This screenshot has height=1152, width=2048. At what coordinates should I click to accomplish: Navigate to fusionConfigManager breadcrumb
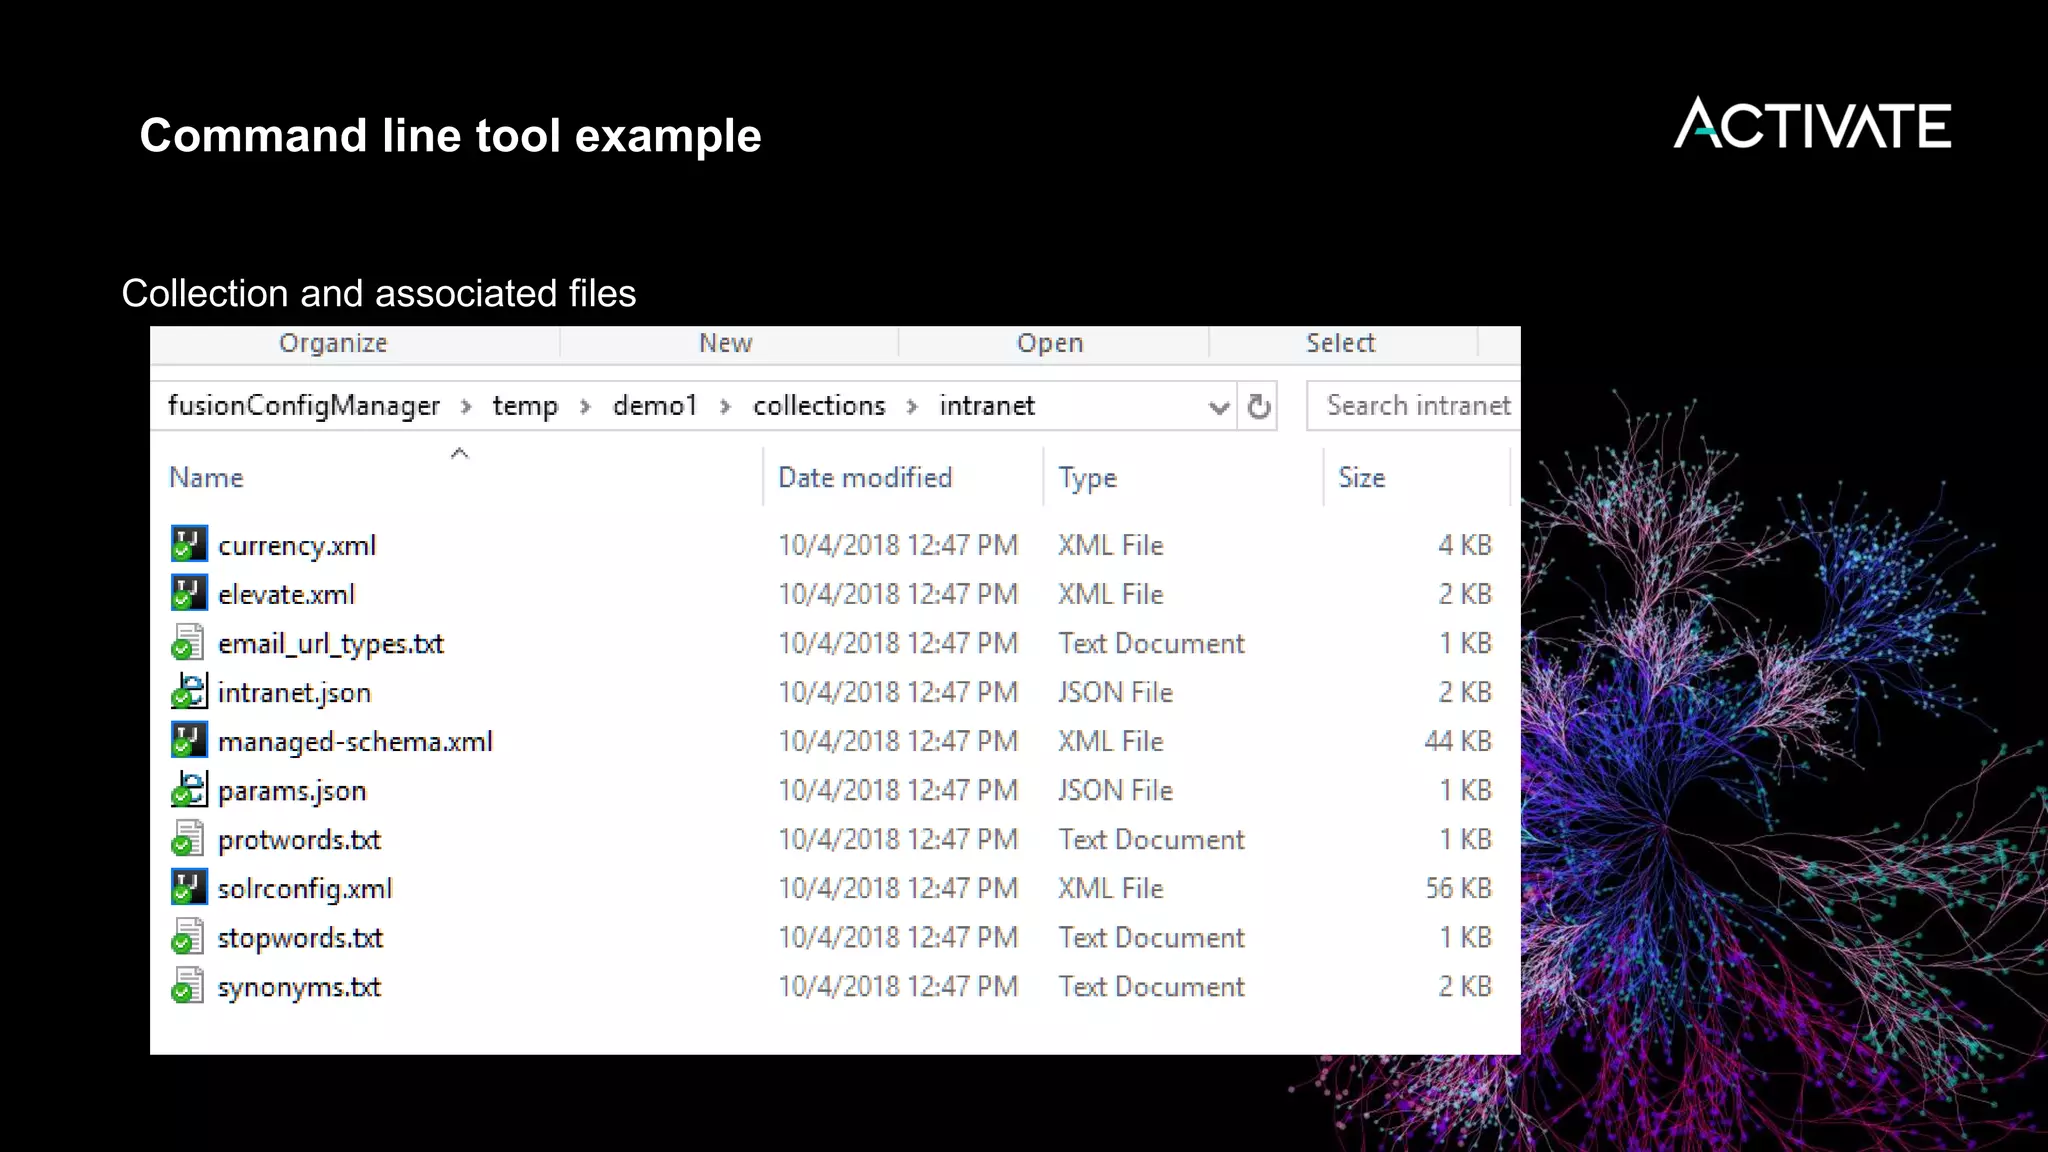[304, 406]
